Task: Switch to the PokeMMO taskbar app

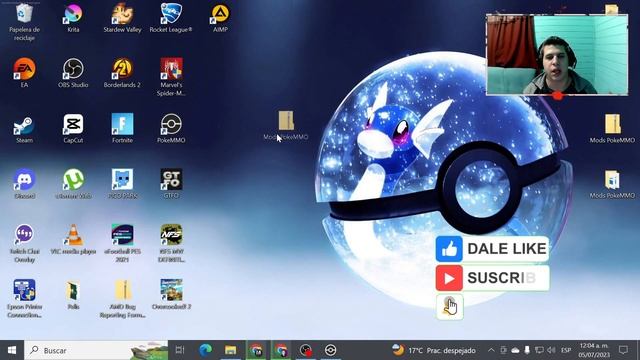Action: [x=330, y=350]
